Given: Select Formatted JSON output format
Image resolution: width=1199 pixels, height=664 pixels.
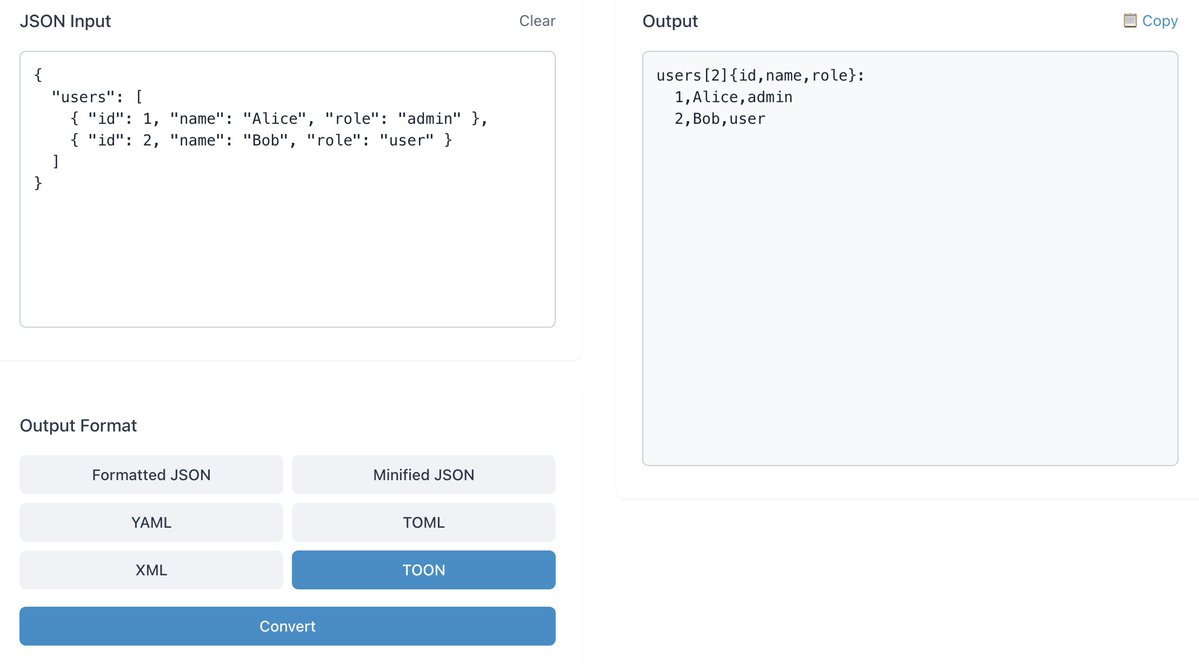Looking at the screenshot, I should point(150,474).
